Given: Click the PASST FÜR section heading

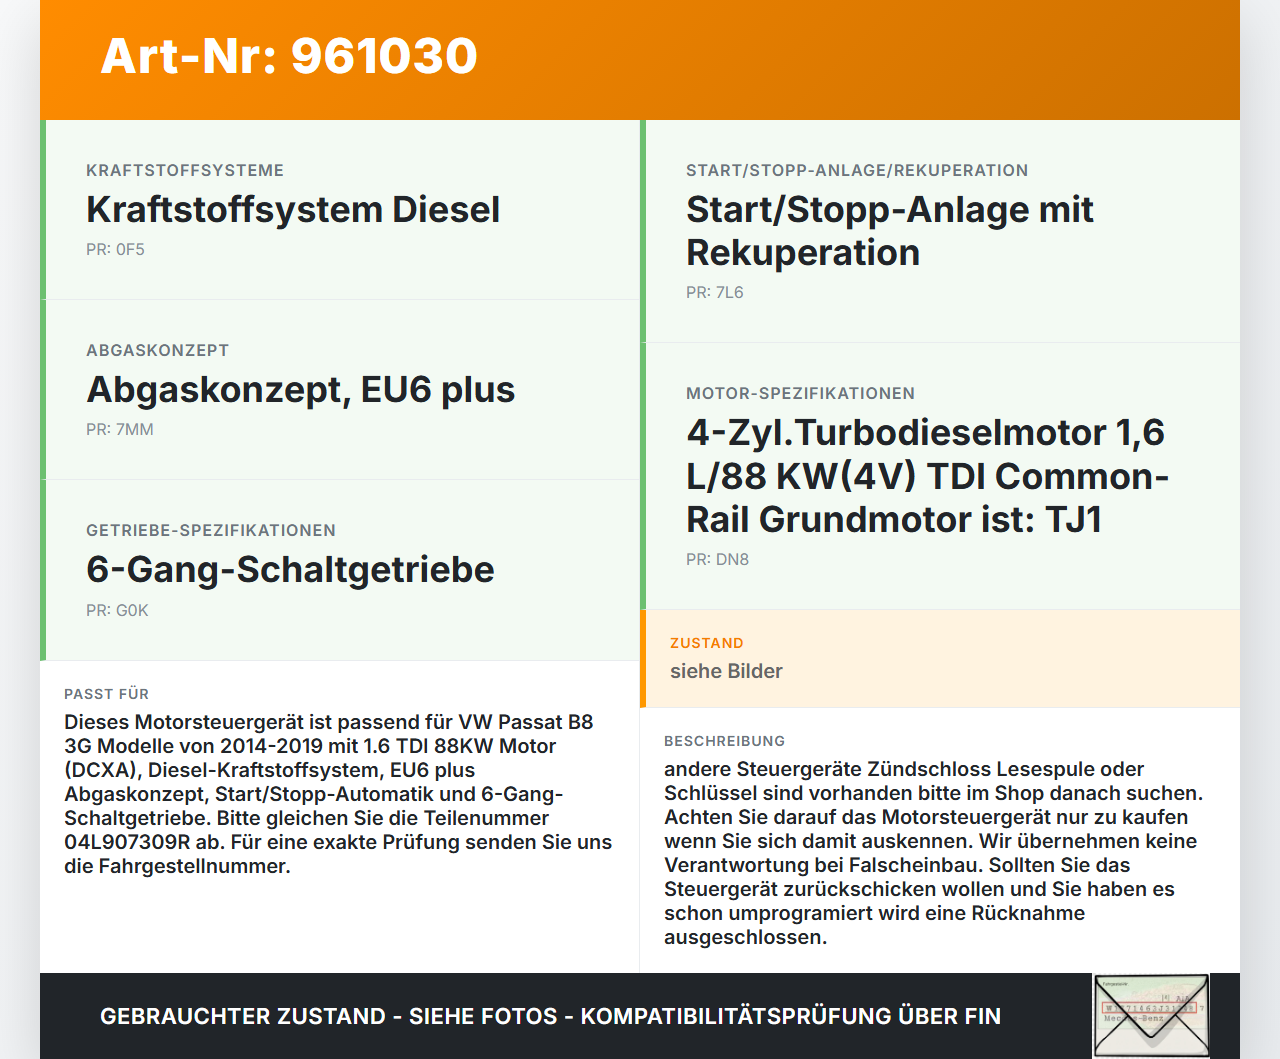Looking at the screenshot, I should (105, 694).
